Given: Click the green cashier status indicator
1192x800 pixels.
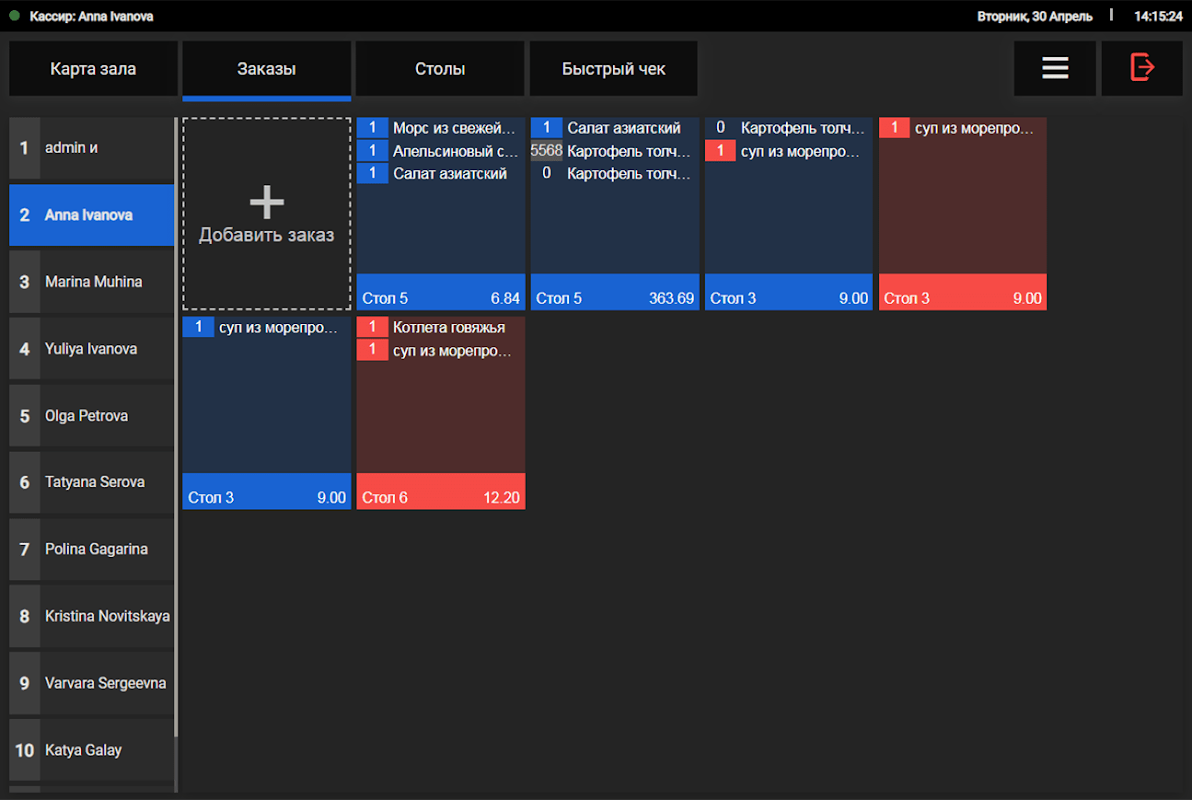Looking at the screenshot, I should [x=14, y=15].
